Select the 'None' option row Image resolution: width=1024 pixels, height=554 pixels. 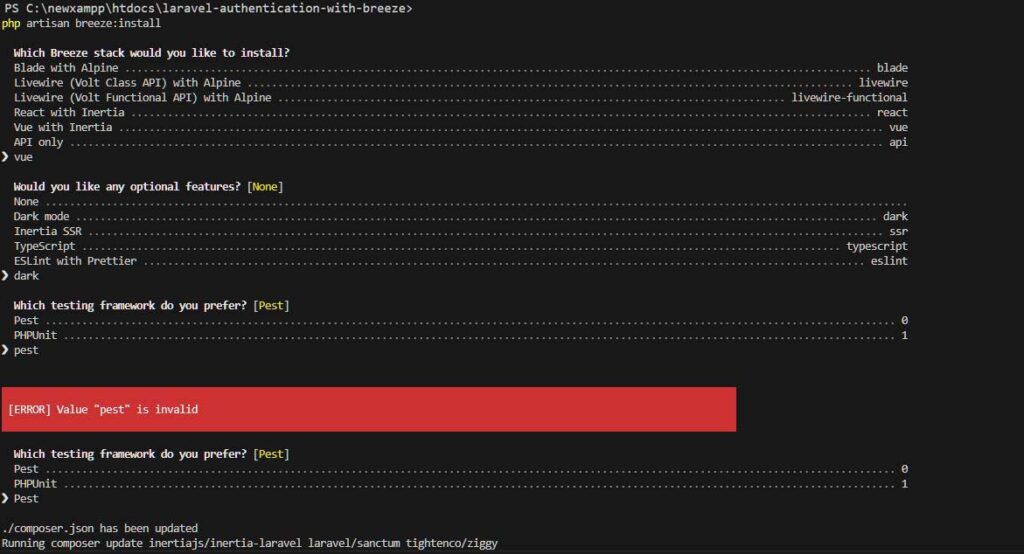click(x=460, y=202)
